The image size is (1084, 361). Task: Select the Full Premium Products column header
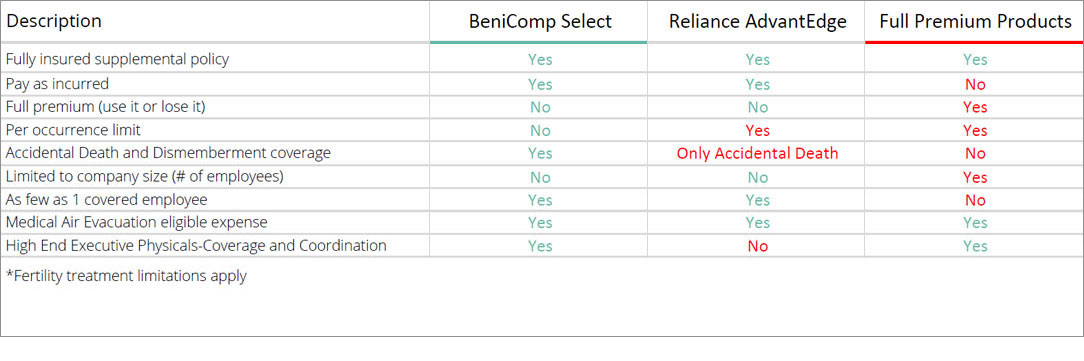[x=975, y=21]
